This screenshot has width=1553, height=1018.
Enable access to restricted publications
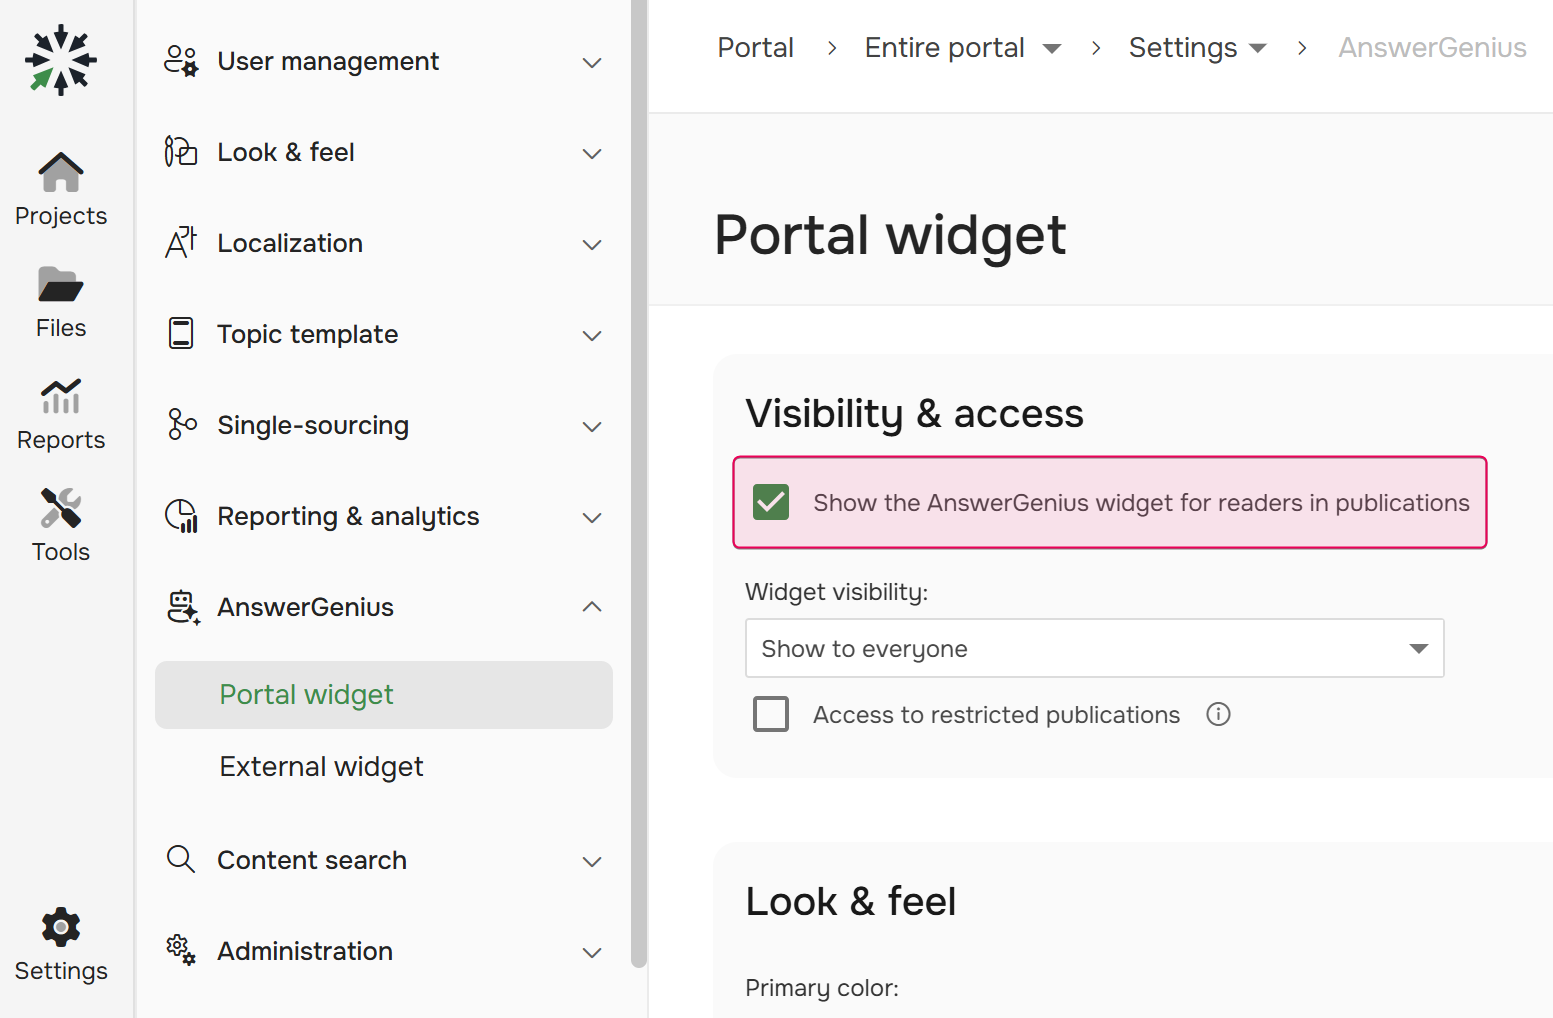770,714
